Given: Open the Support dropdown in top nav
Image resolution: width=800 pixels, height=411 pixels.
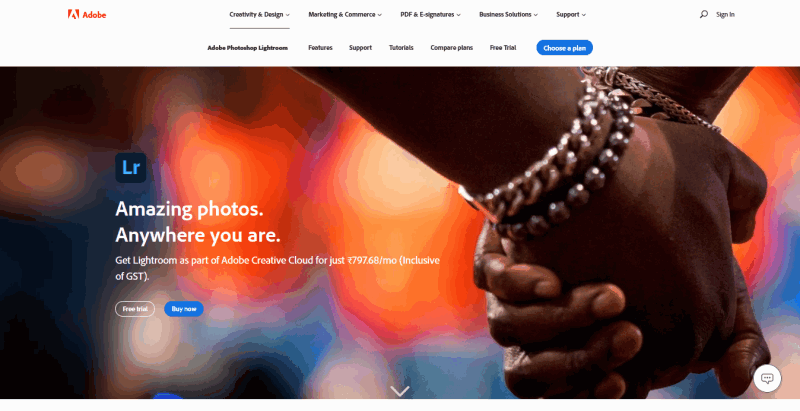Looking at the screenshot, I should [x=571, y=15].
